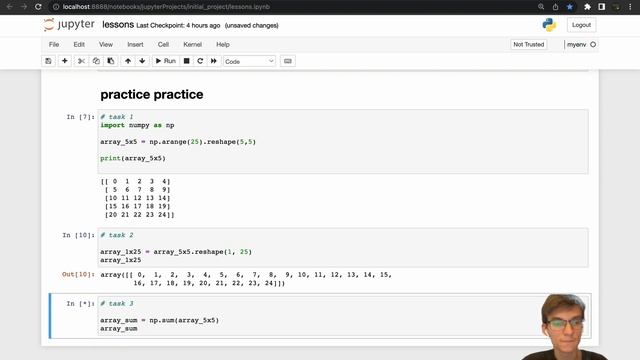Open the File menu
Screen dimensions: 640x360
coord(54,44)
